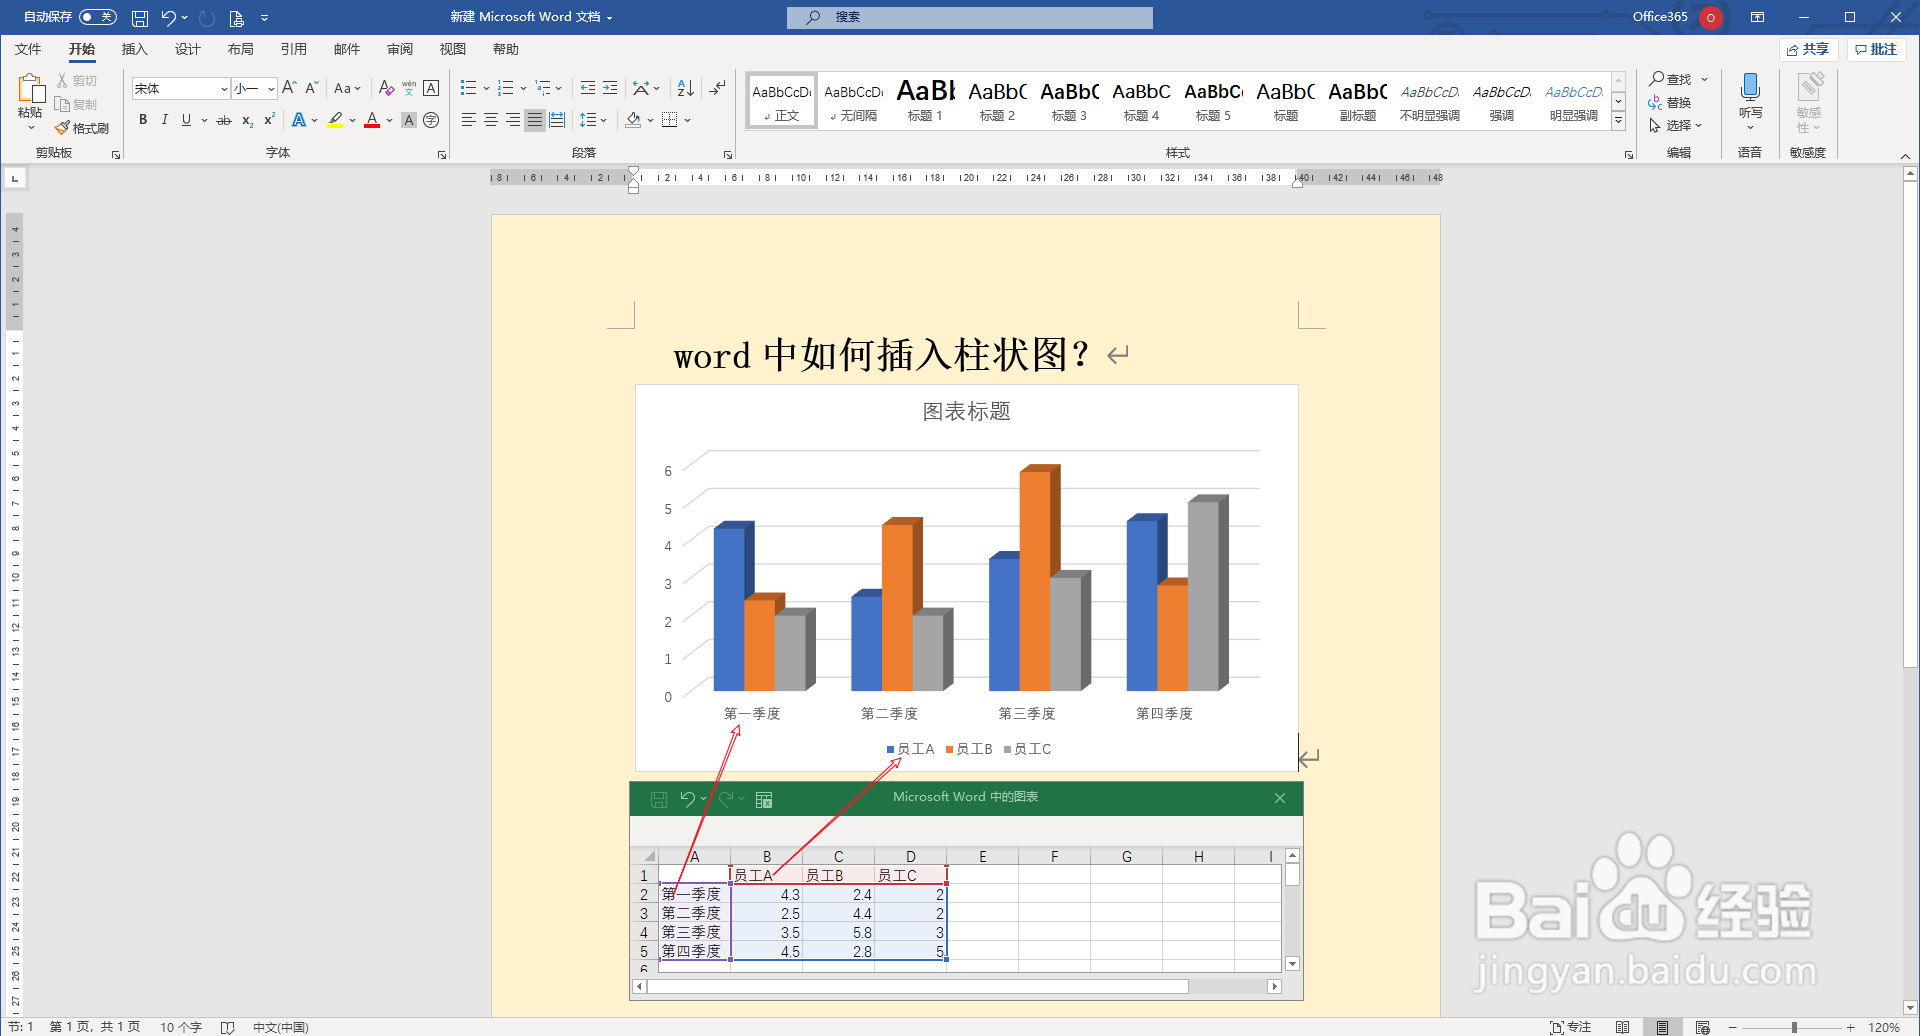Screen dimensions: 1920x1036
Task: Apply subscript formatting
Action: [247, 120]
